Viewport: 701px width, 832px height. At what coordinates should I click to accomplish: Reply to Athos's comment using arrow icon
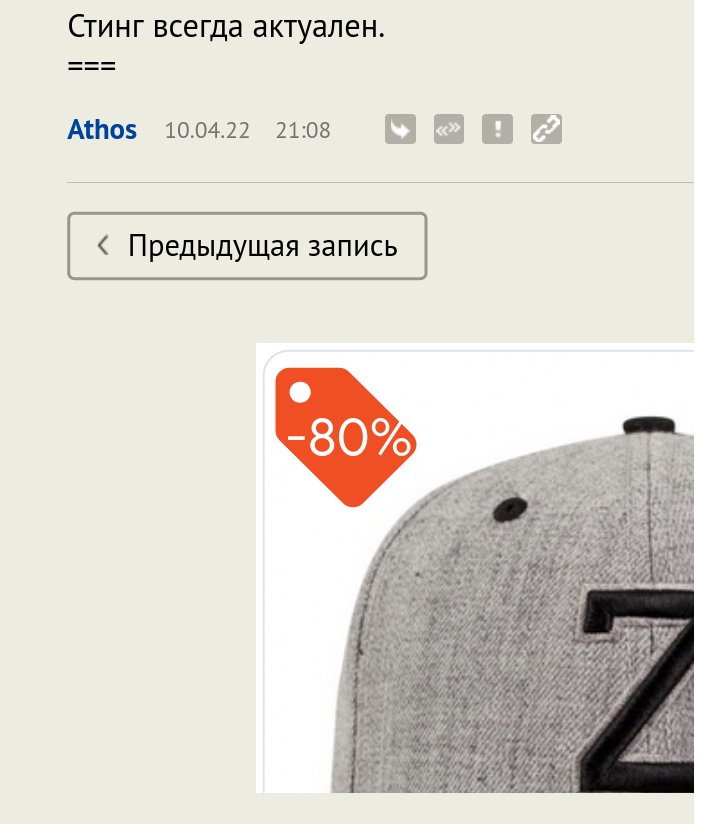tap(400, 129)
